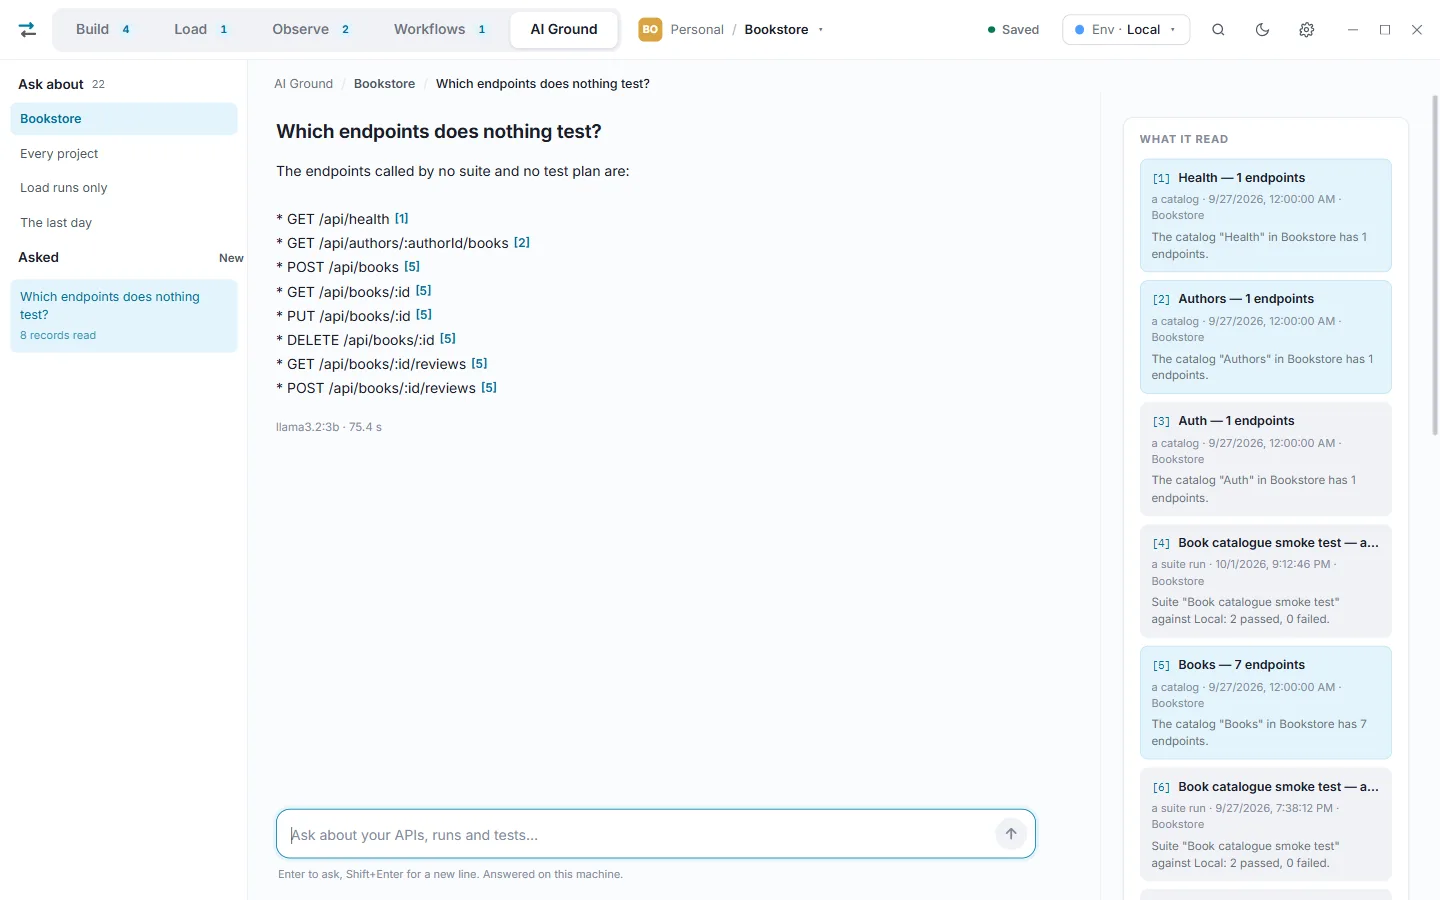Click Personal in the project path
This screenshot has width=1440, height=900.
pos(697,30)
